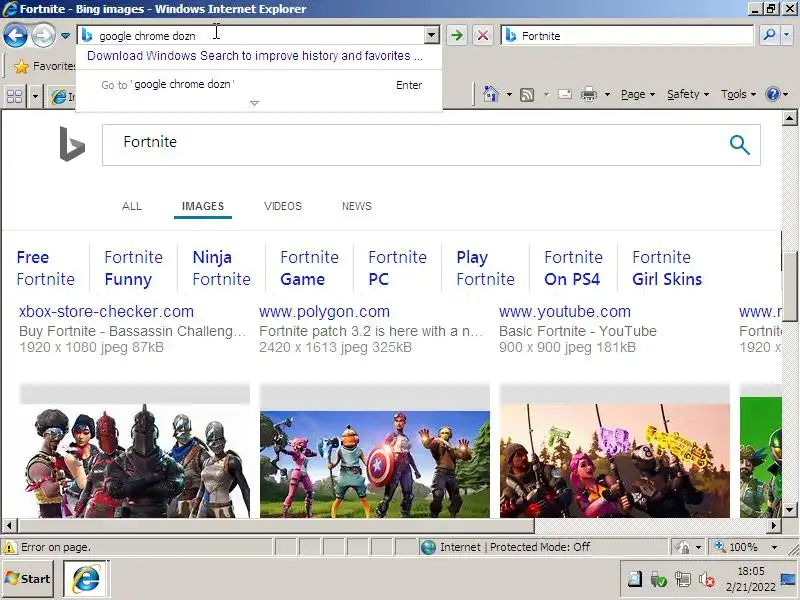The height and width of the screenshot is (600, 800).
Task: Click the vertical scrollbar down arrow
Action: point(789,509)
